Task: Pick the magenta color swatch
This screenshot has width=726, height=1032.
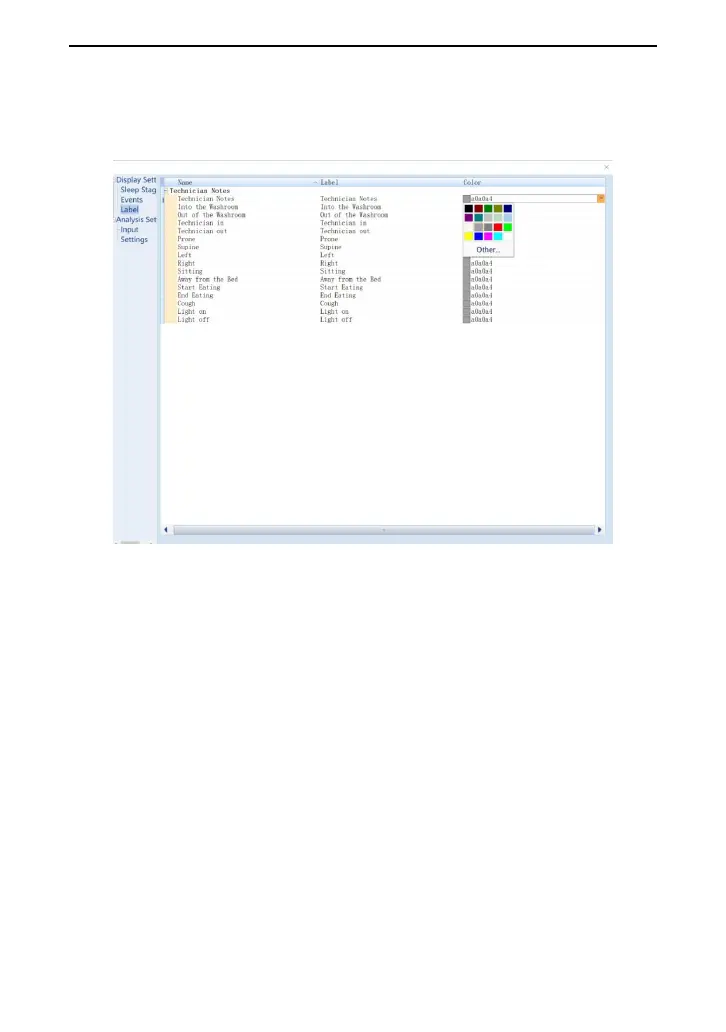Action: coord(488,236)
